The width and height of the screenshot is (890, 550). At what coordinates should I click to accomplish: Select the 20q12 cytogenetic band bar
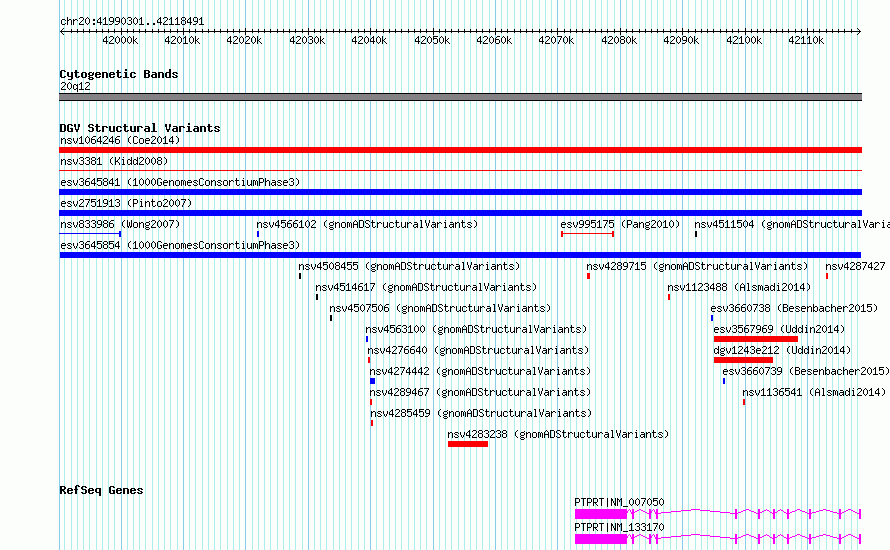(460, 97)
